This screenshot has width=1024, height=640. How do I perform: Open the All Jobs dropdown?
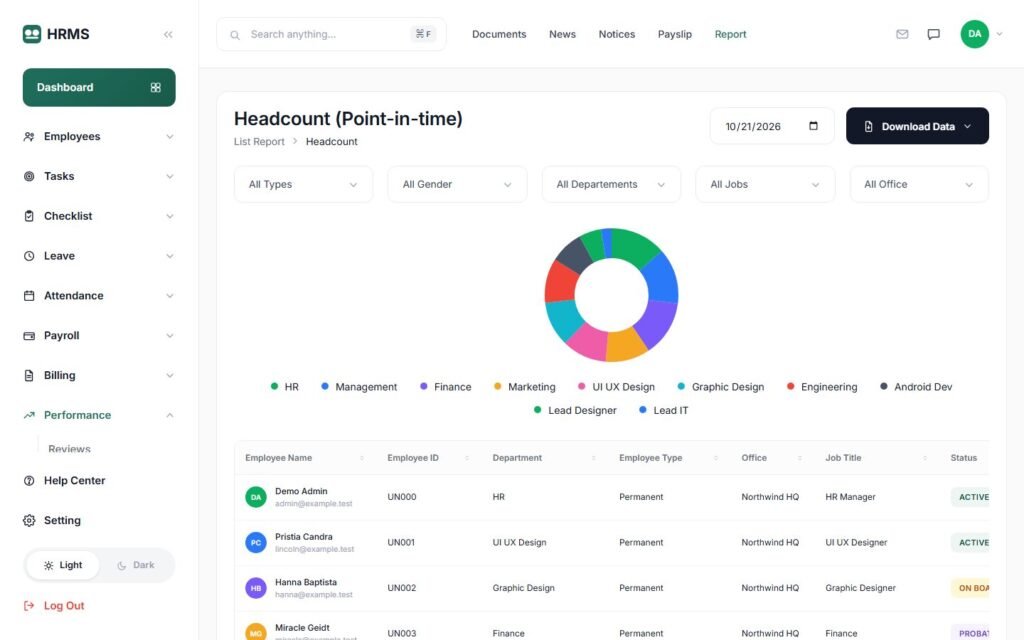tap(765, 185)
